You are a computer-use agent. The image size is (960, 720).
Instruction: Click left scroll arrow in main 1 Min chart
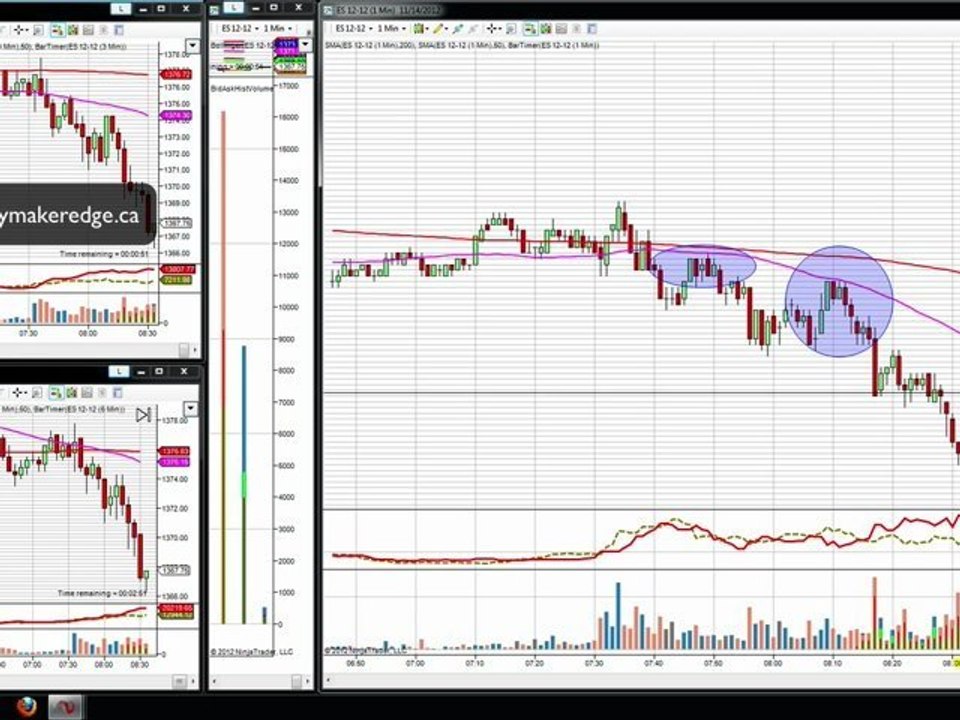pyautogui.click(x=328, y=680)
